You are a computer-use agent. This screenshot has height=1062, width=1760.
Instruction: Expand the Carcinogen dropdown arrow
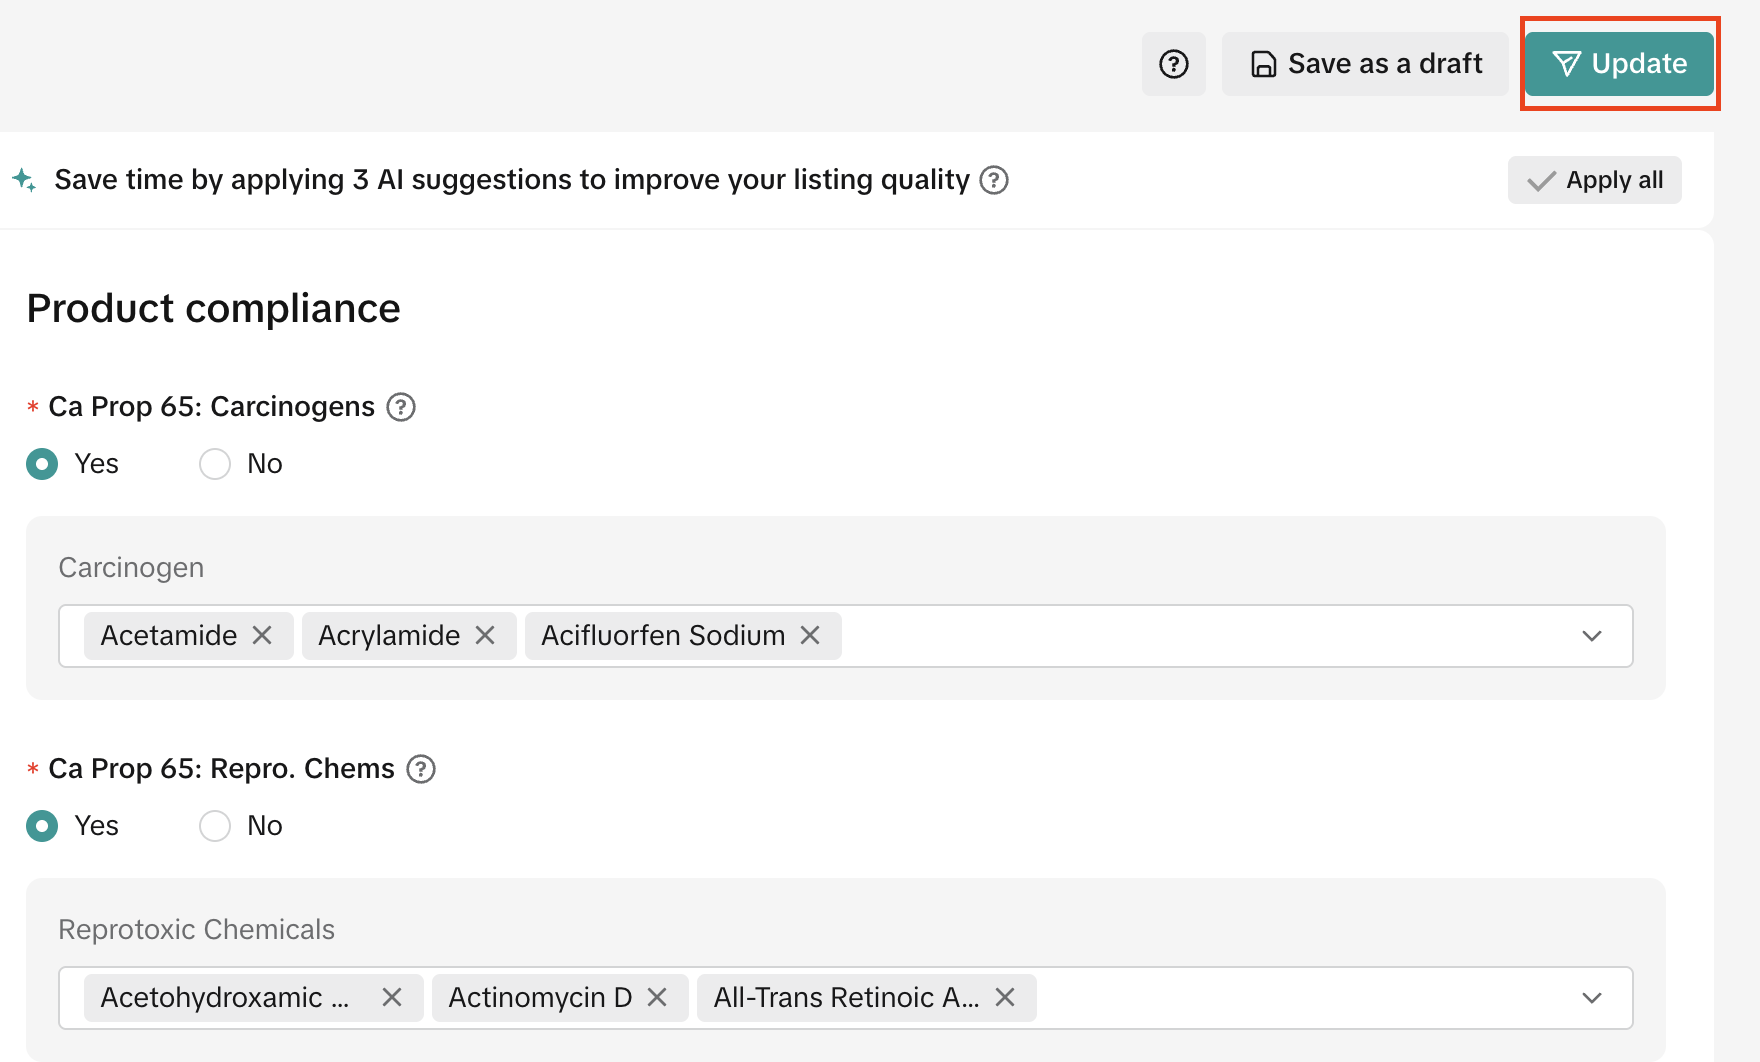coord(1592,636)
